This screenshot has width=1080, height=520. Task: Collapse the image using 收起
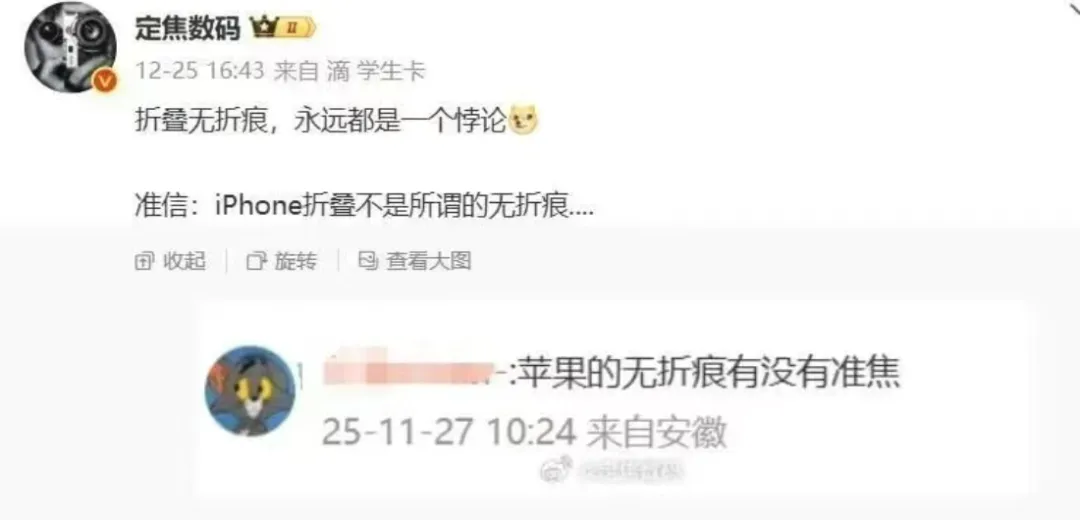tap(170, 261)
